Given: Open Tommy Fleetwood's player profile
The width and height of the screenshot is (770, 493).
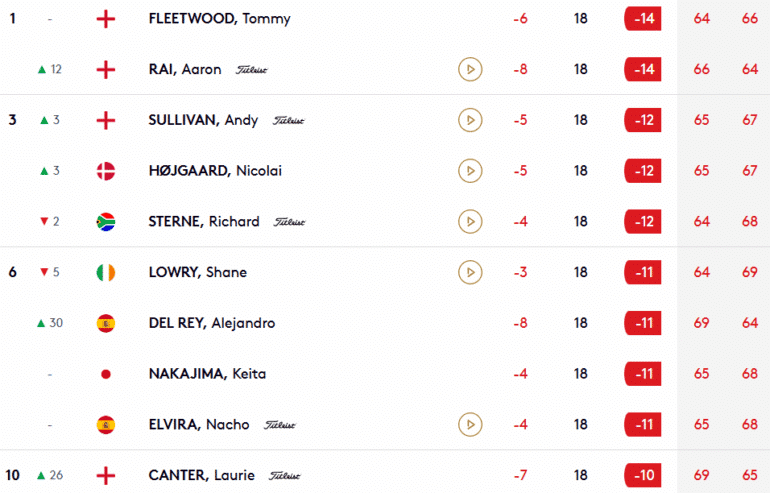Looking at the screenshot, I should click(x=219, y=19).
